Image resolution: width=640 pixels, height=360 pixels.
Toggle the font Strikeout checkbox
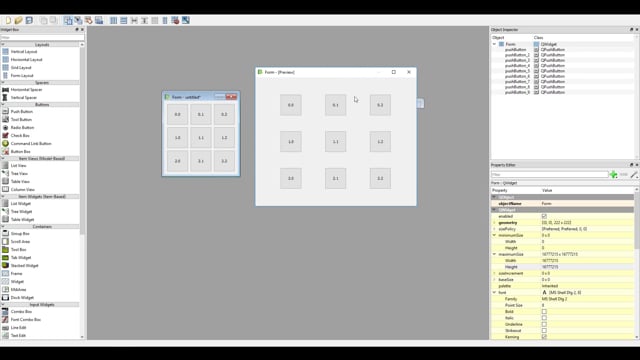pyautogui.click(x=544, y=331)
